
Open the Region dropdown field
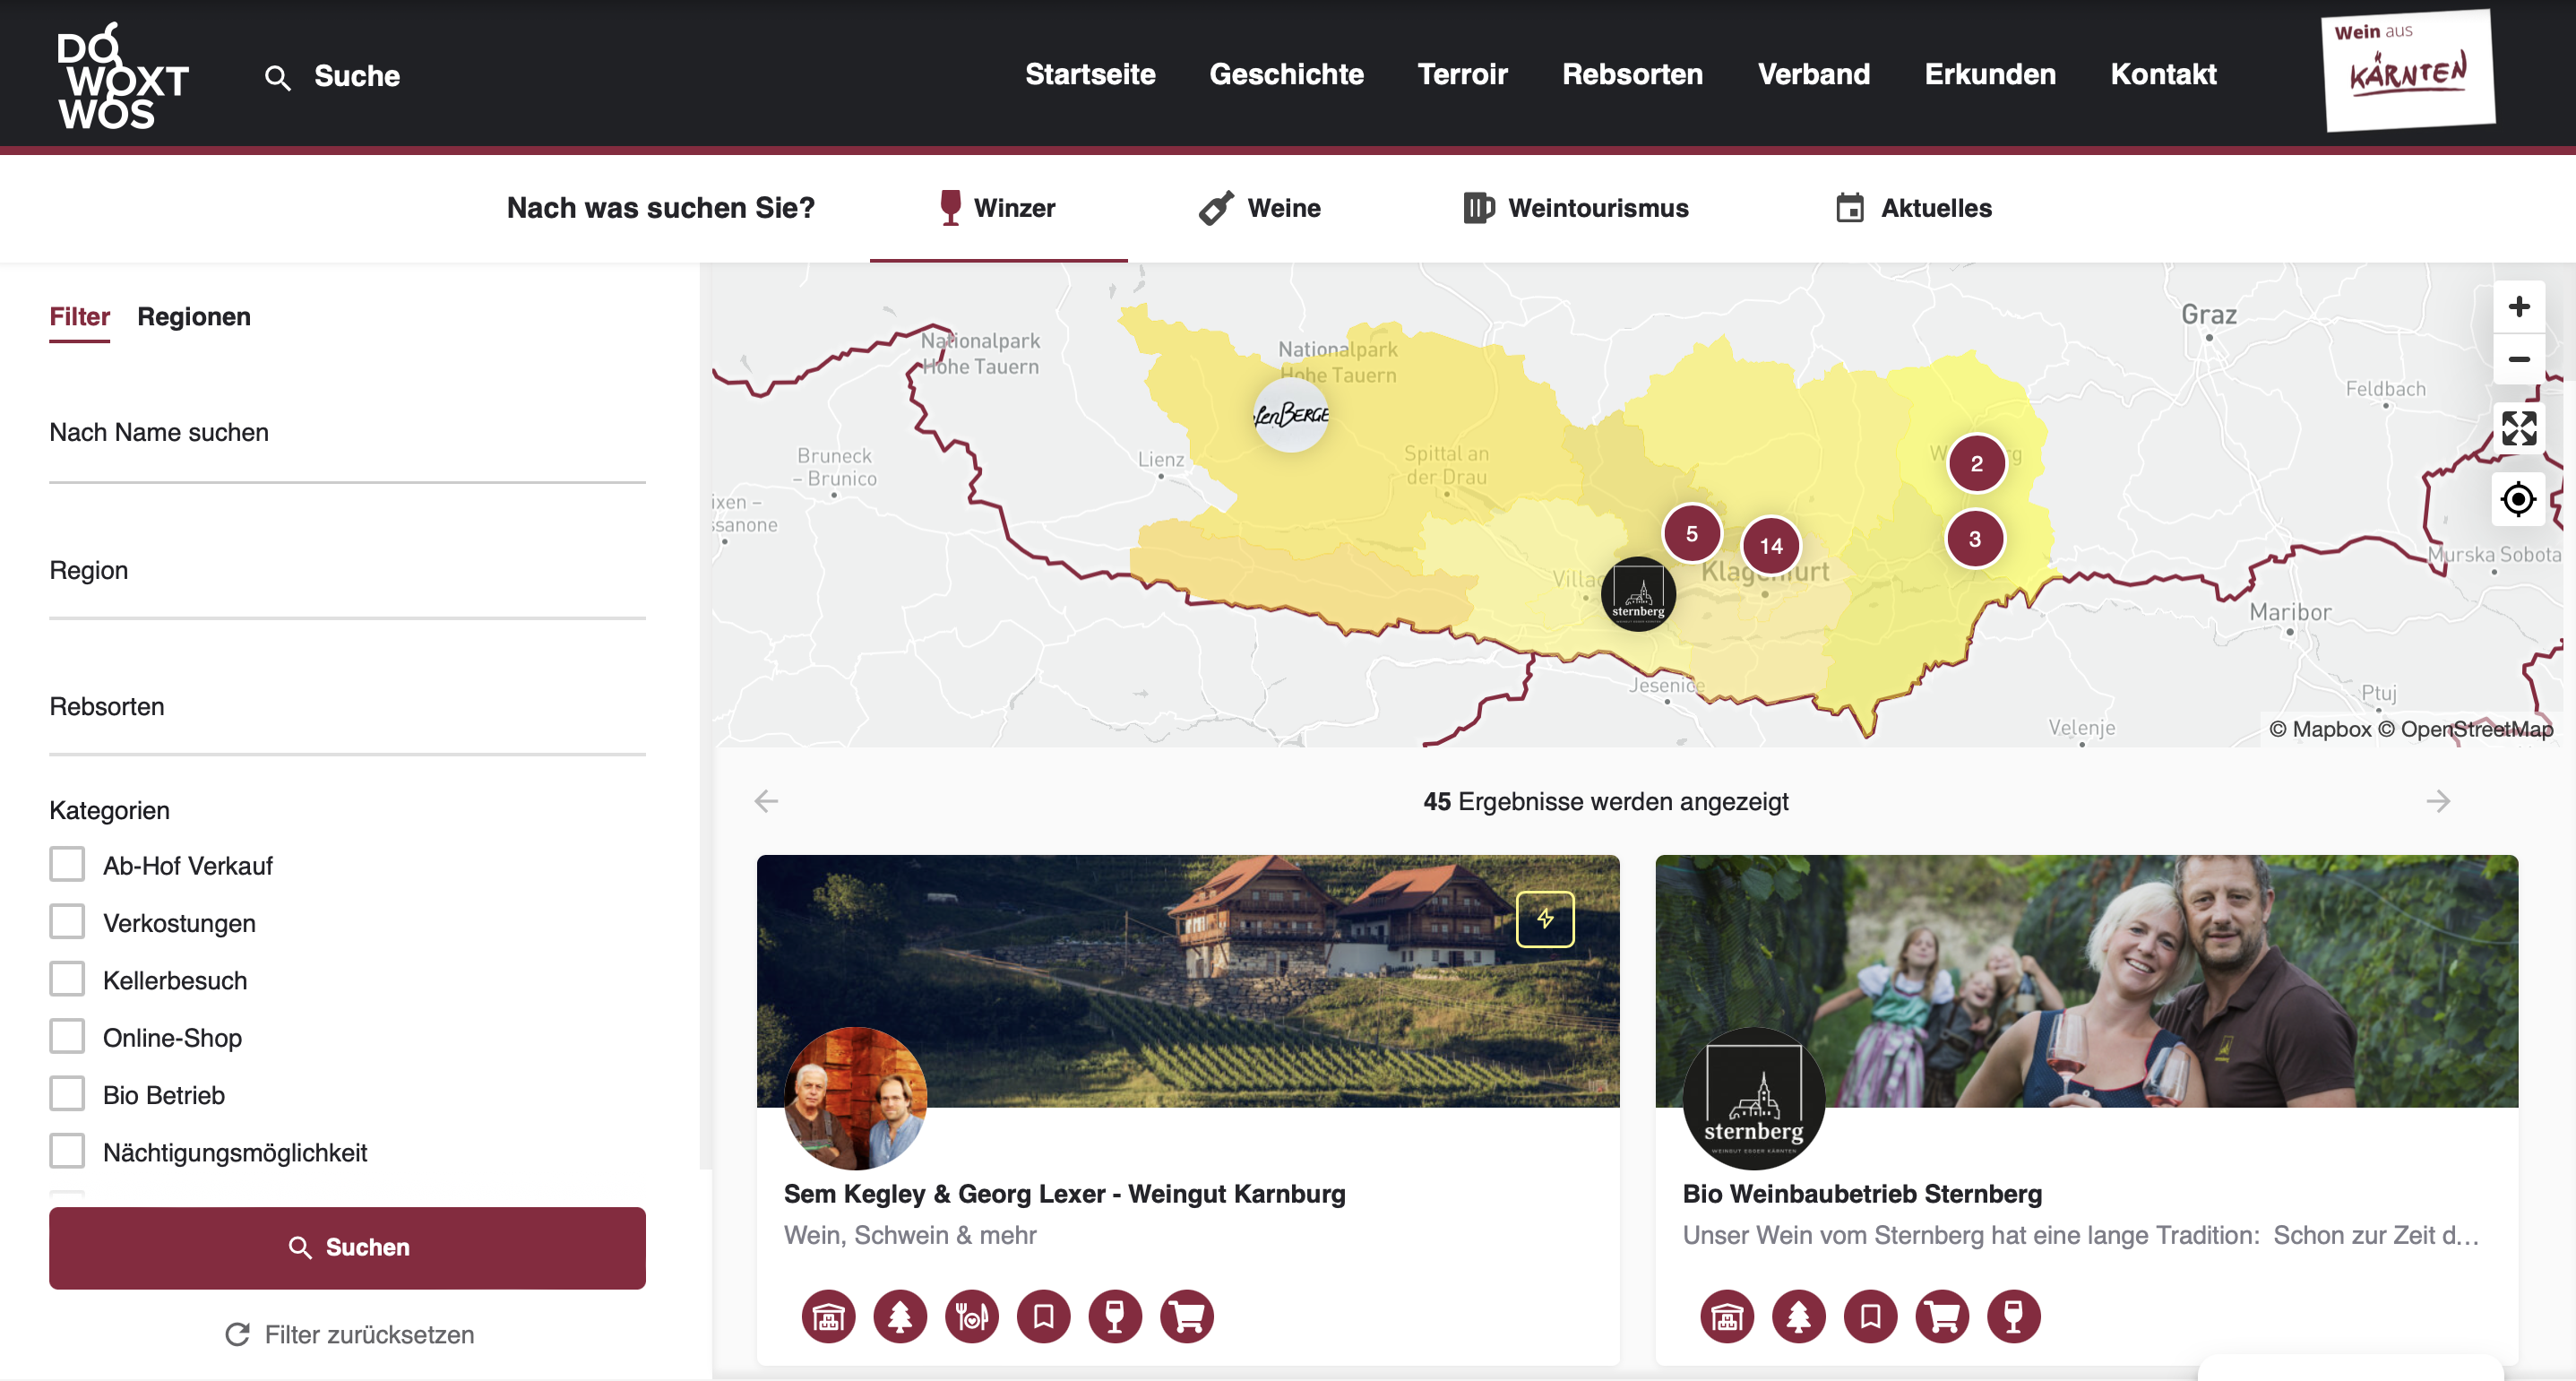click(347, 572)
